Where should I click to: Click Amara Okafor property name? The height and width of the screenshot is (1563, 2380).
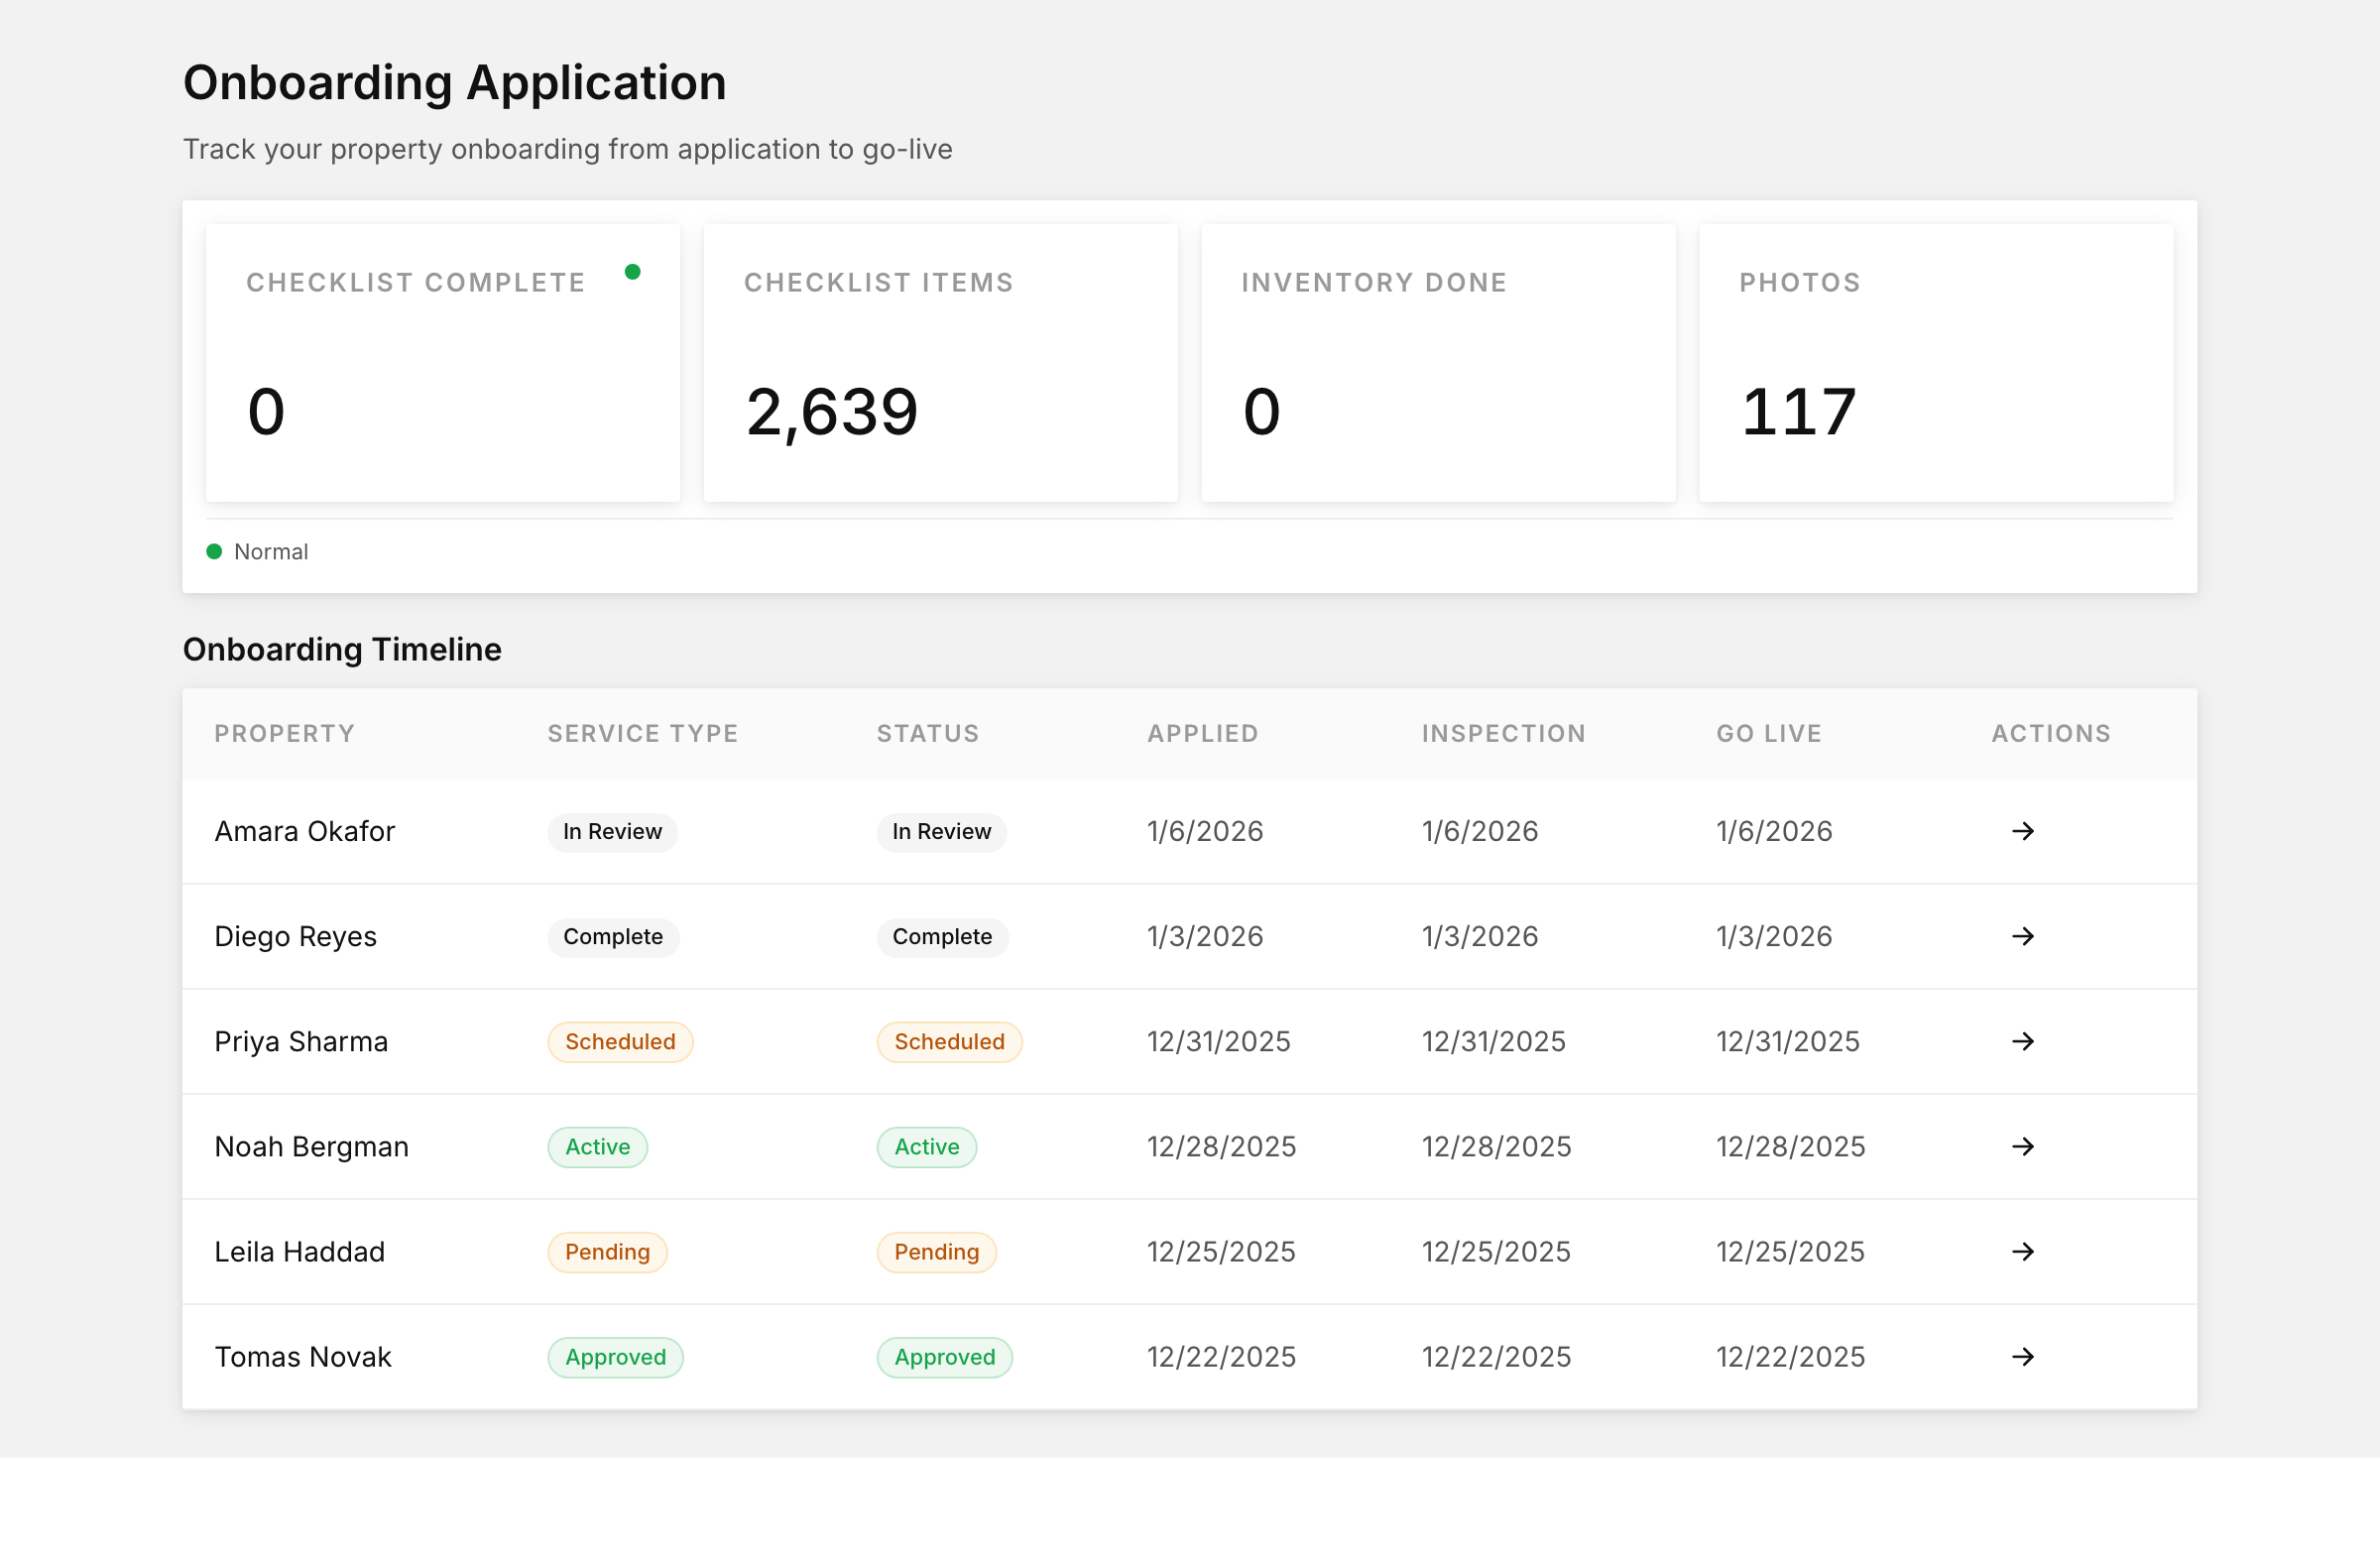pyautogui.click(x=305, y=831)
